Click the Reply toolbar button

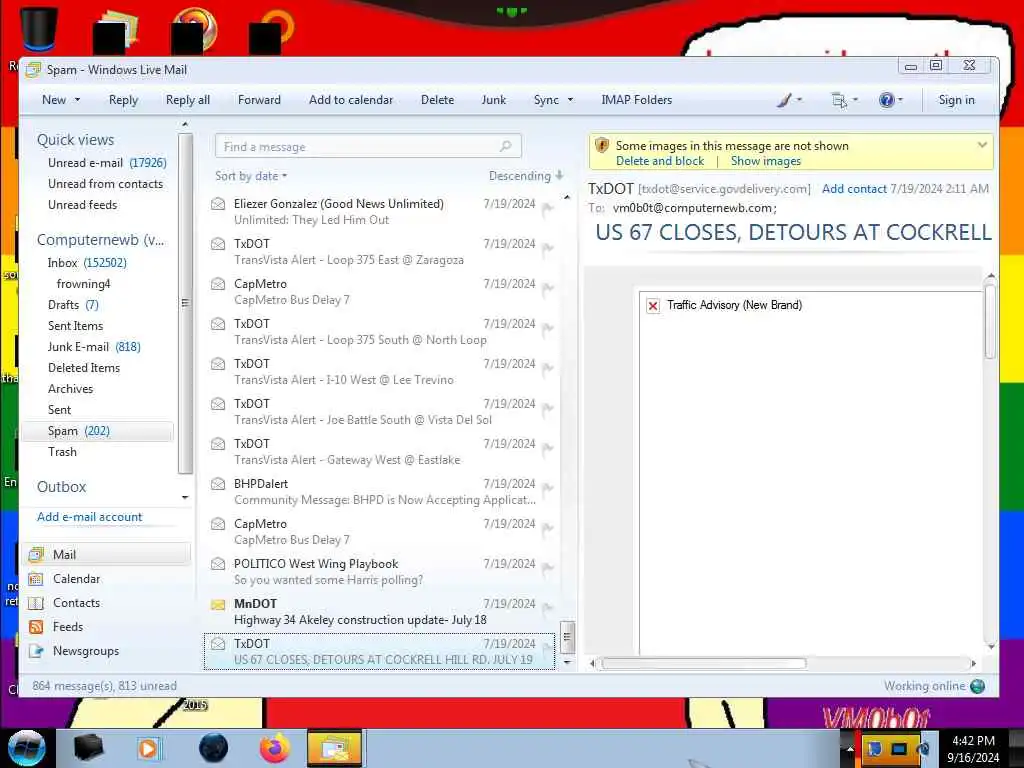(x=123, y=100)
